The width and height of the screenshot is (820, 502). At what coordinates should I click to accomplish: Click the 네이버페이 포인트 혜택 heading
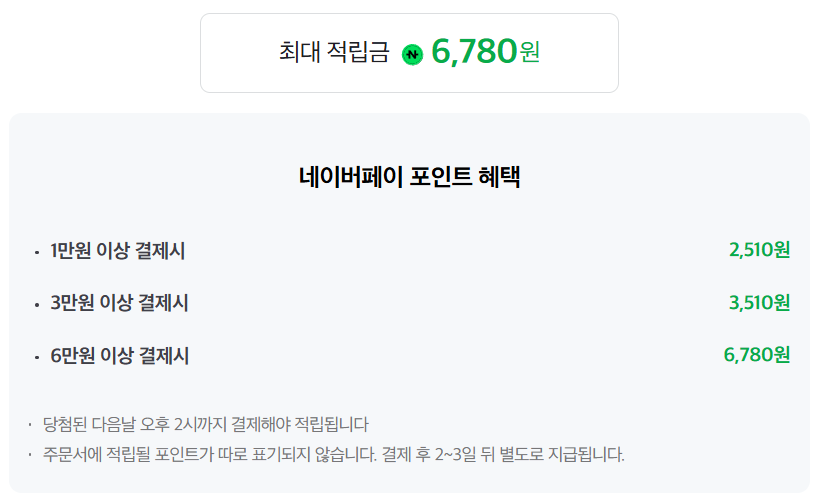click(409, 176)
